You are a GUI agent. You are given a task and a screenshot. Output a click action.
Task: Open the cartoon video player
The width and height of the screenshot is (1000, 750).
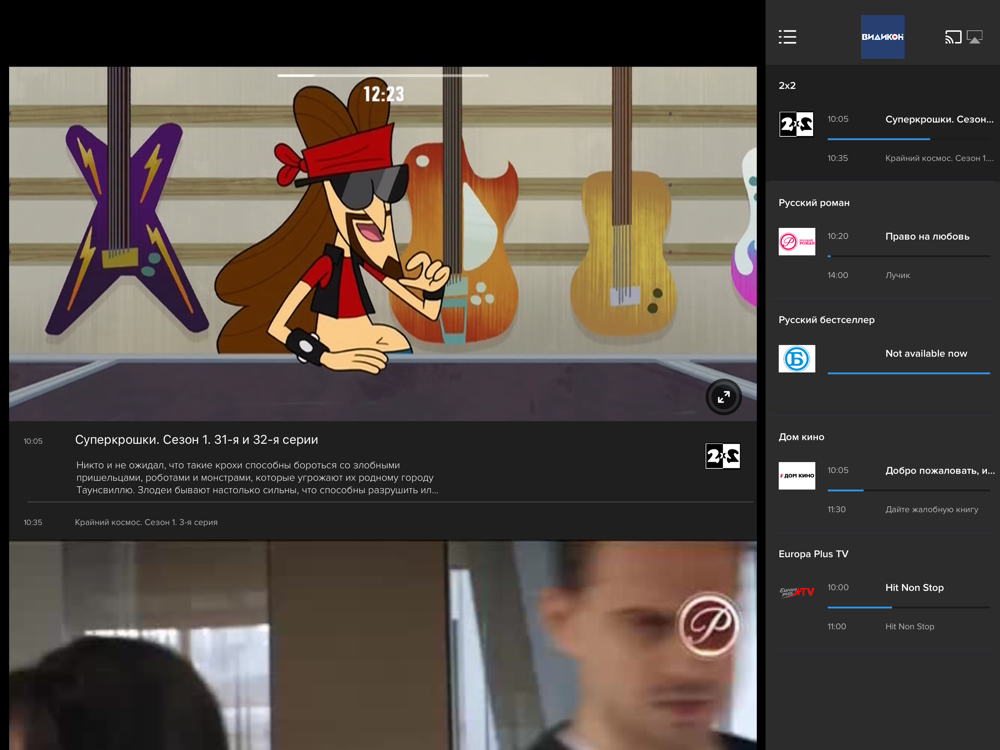tap(383, 244)
